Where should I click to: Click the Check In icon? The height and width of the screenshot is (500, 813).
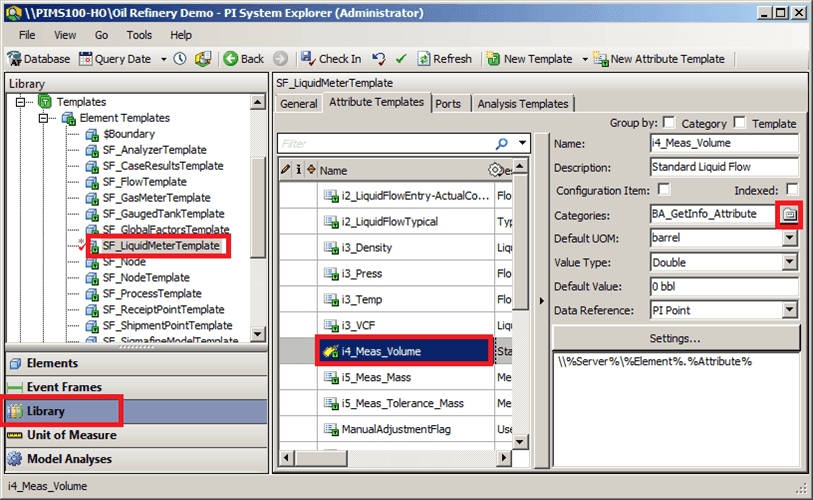pyautogui.click(x=308, y=59)
